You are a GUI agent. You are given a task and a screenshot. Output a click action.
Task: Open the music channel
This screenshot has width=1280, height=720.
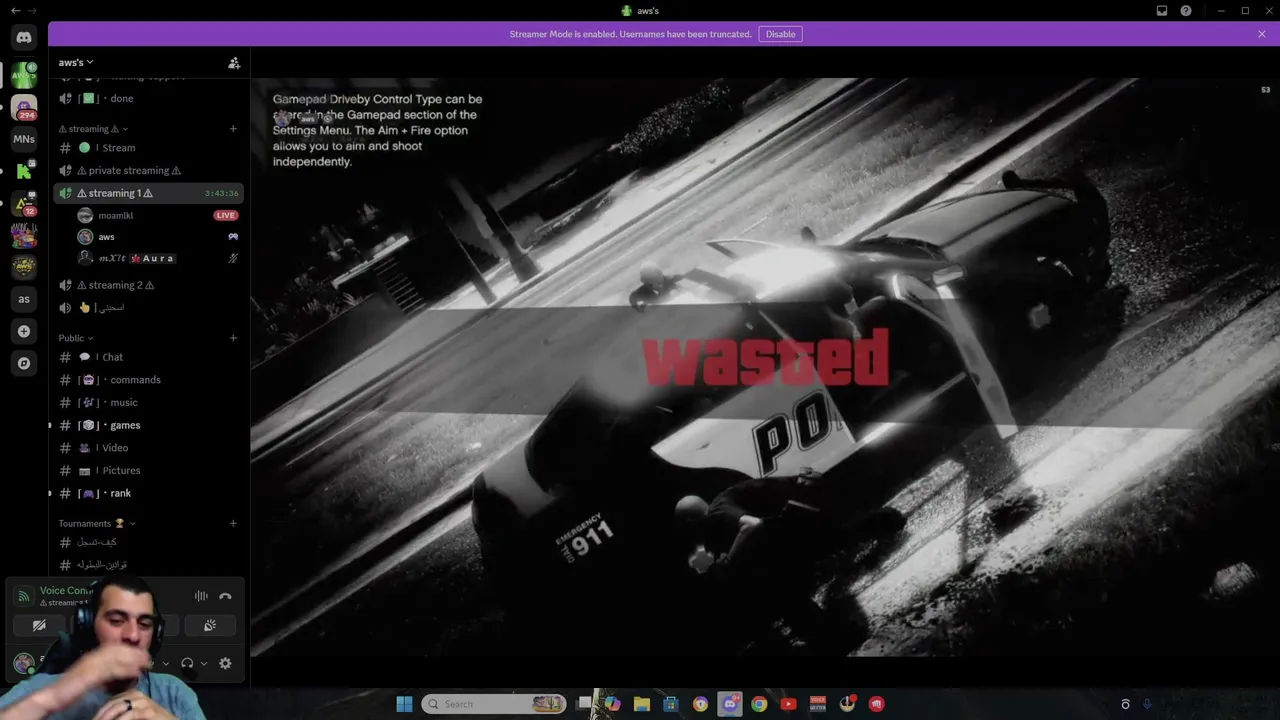click(x=148, y=402)
